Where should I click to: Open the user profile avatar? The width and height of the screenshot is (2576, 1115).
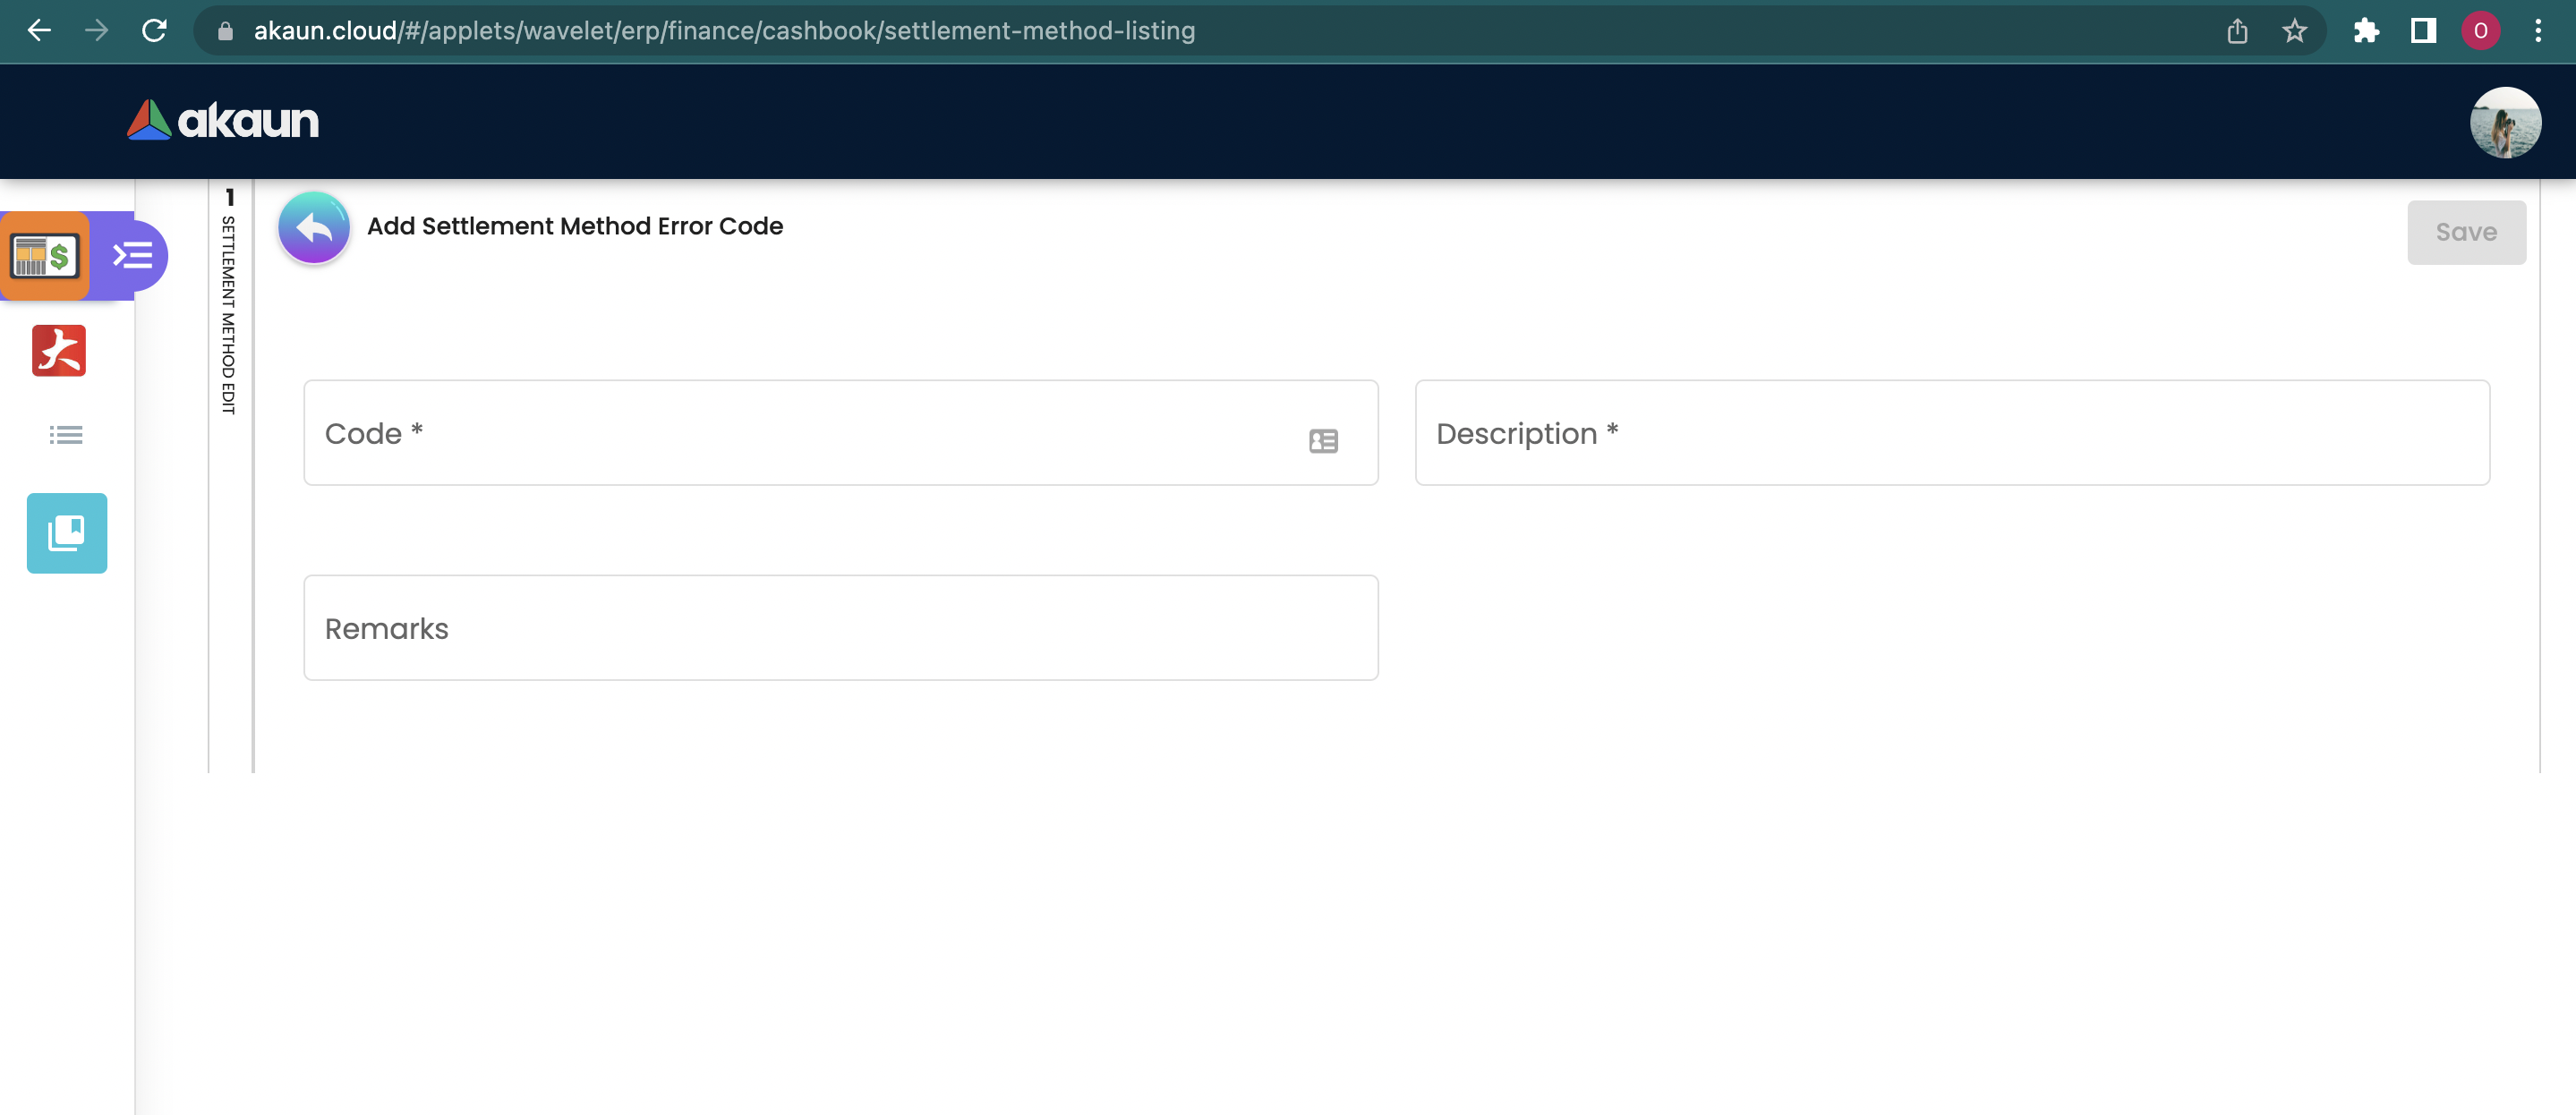tap(2505, 122)
